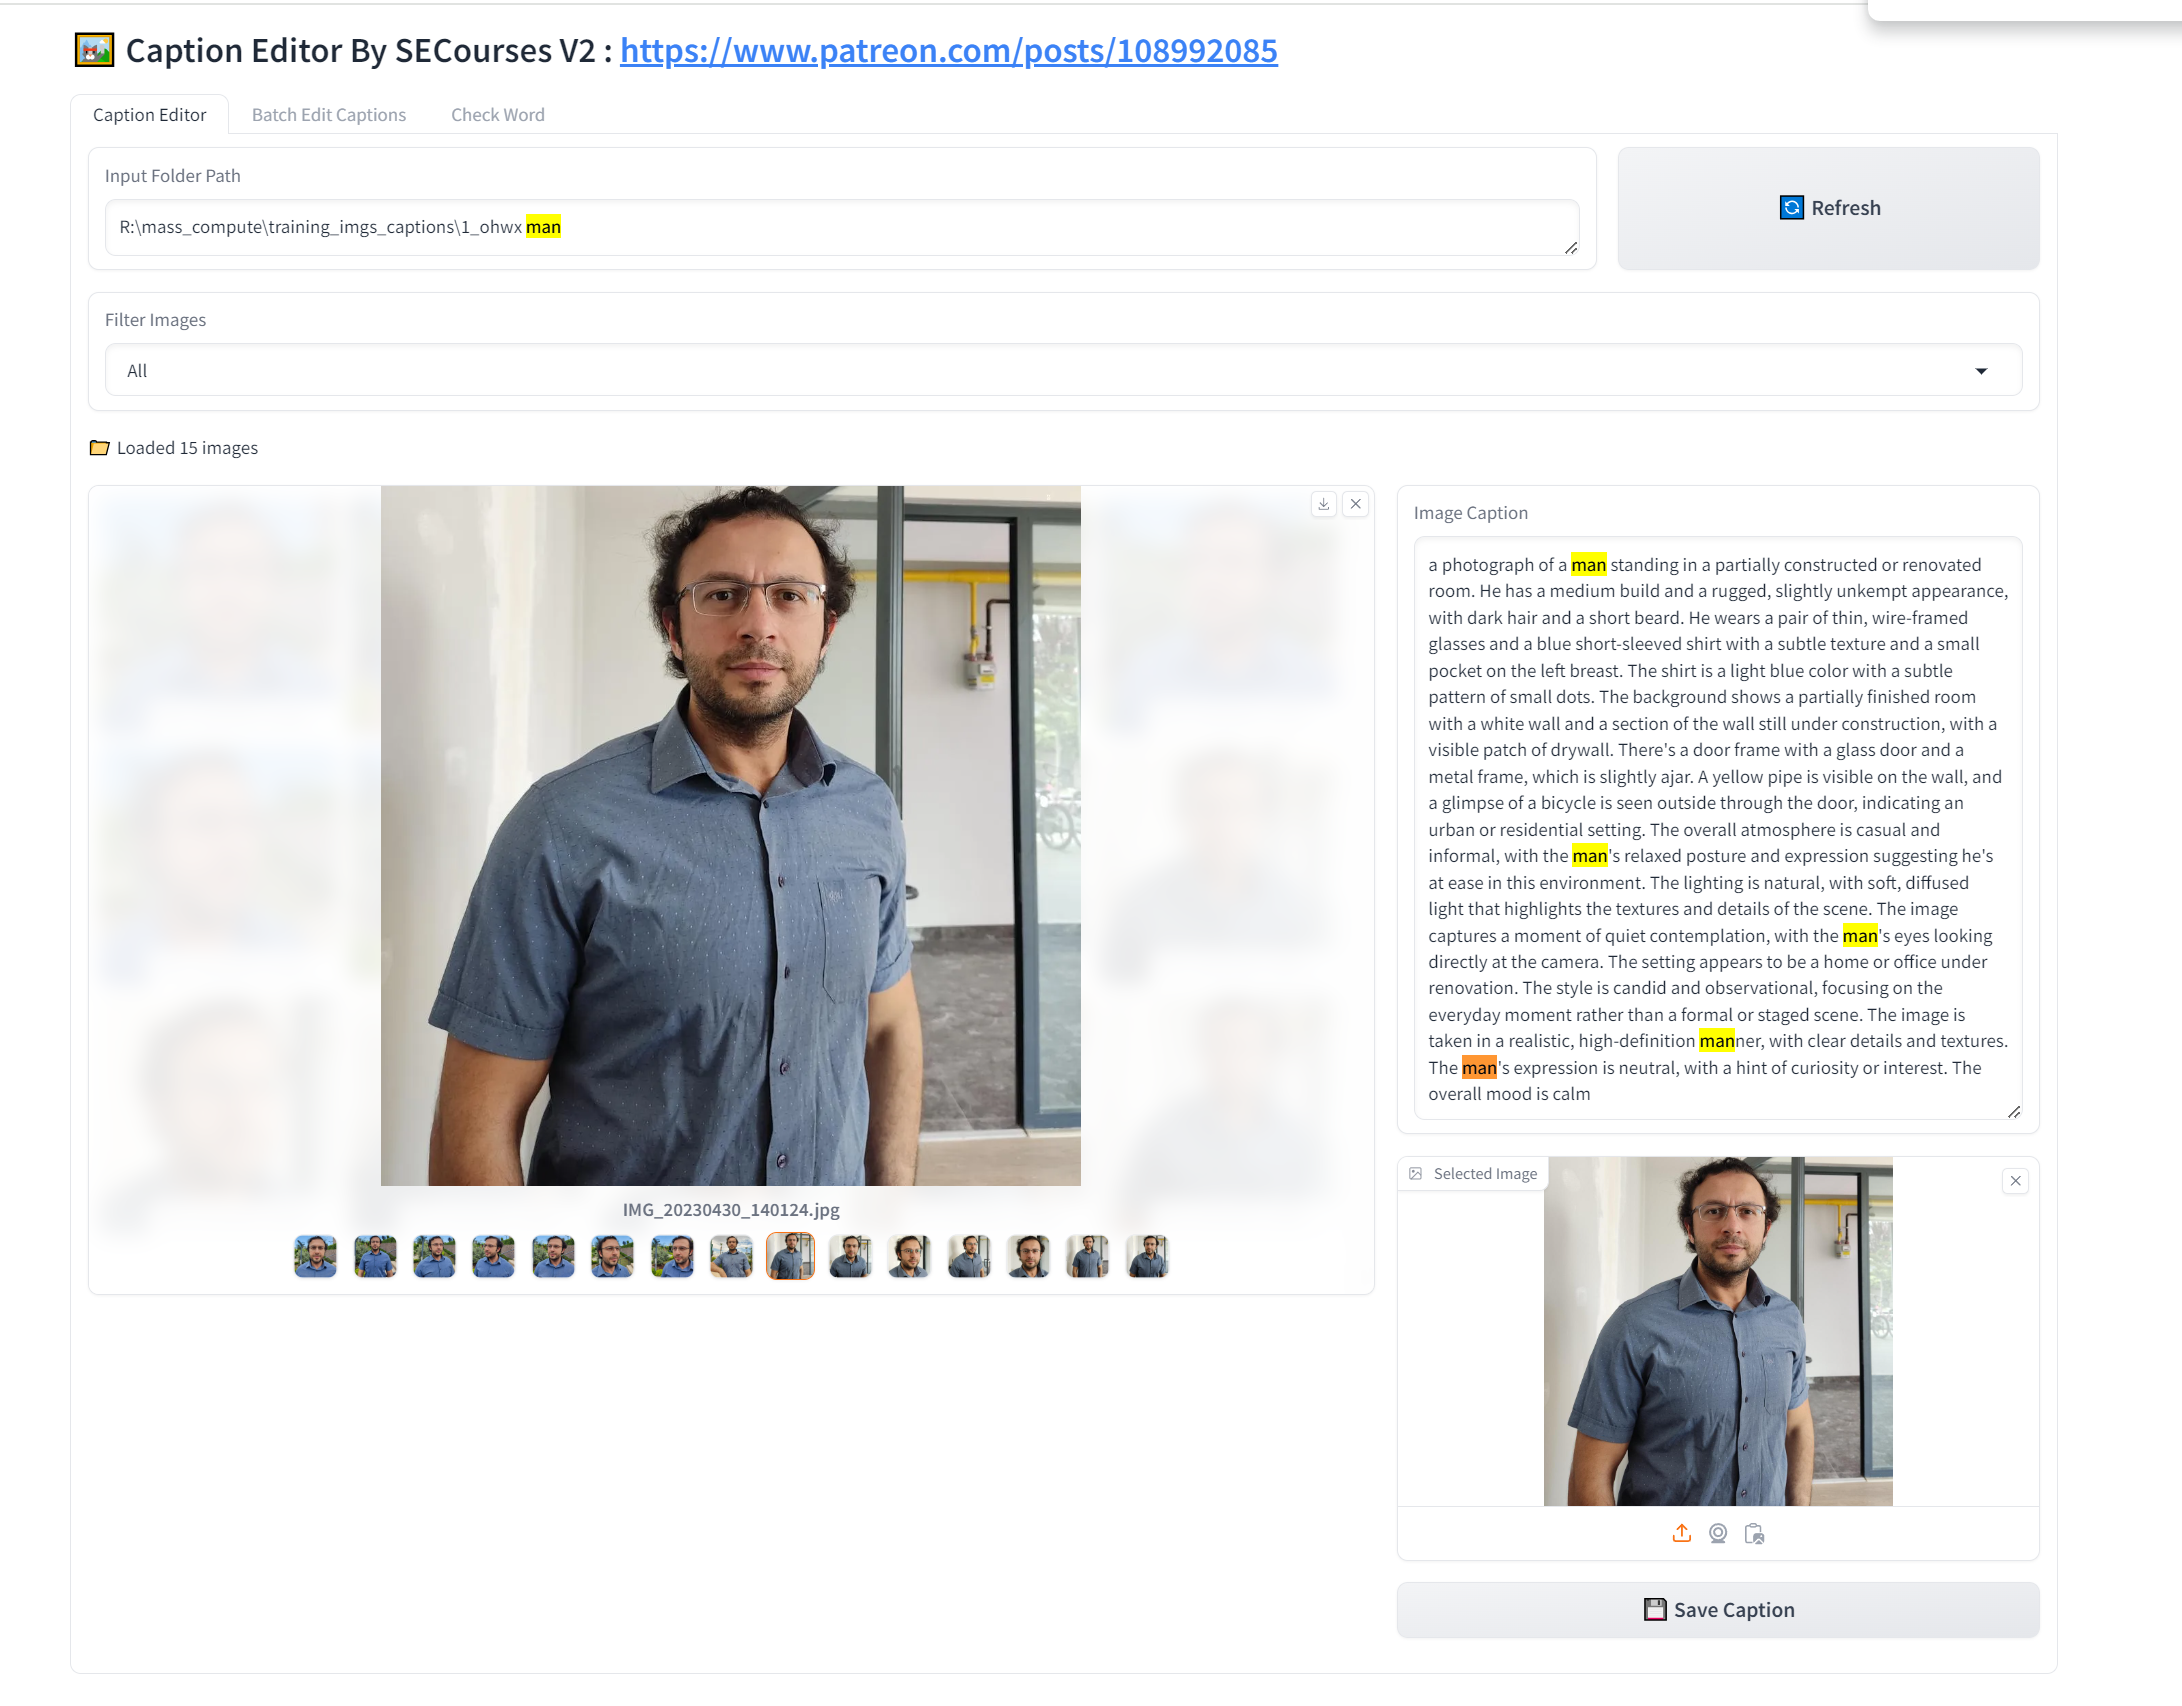The width and height of the screenshot is (2182, 1706).
Task: Click the webcam capture icon
Action: pos(1717,1533)
